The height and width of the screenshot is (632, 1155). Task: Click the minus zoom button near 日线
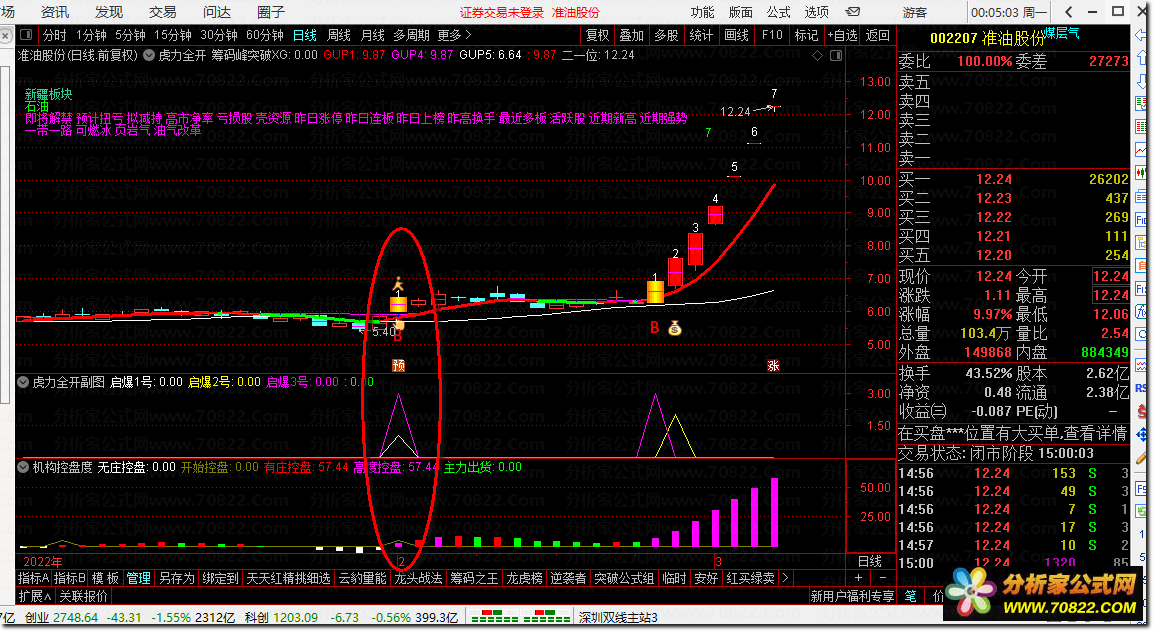pos(882,578)
